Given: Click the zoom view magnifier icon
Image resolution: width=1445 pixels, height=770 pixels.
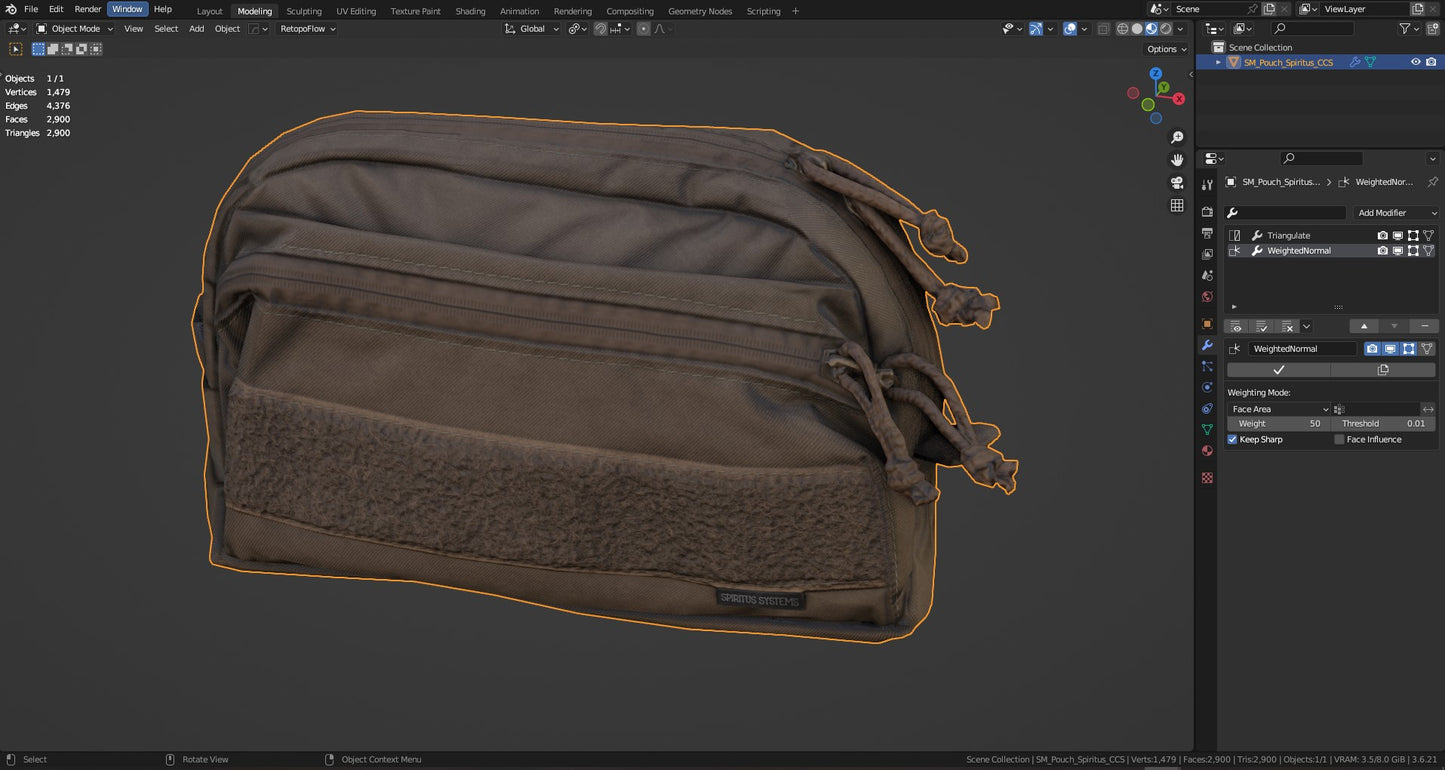Looking at the screenshot, I should click(x=1177, y=137).
